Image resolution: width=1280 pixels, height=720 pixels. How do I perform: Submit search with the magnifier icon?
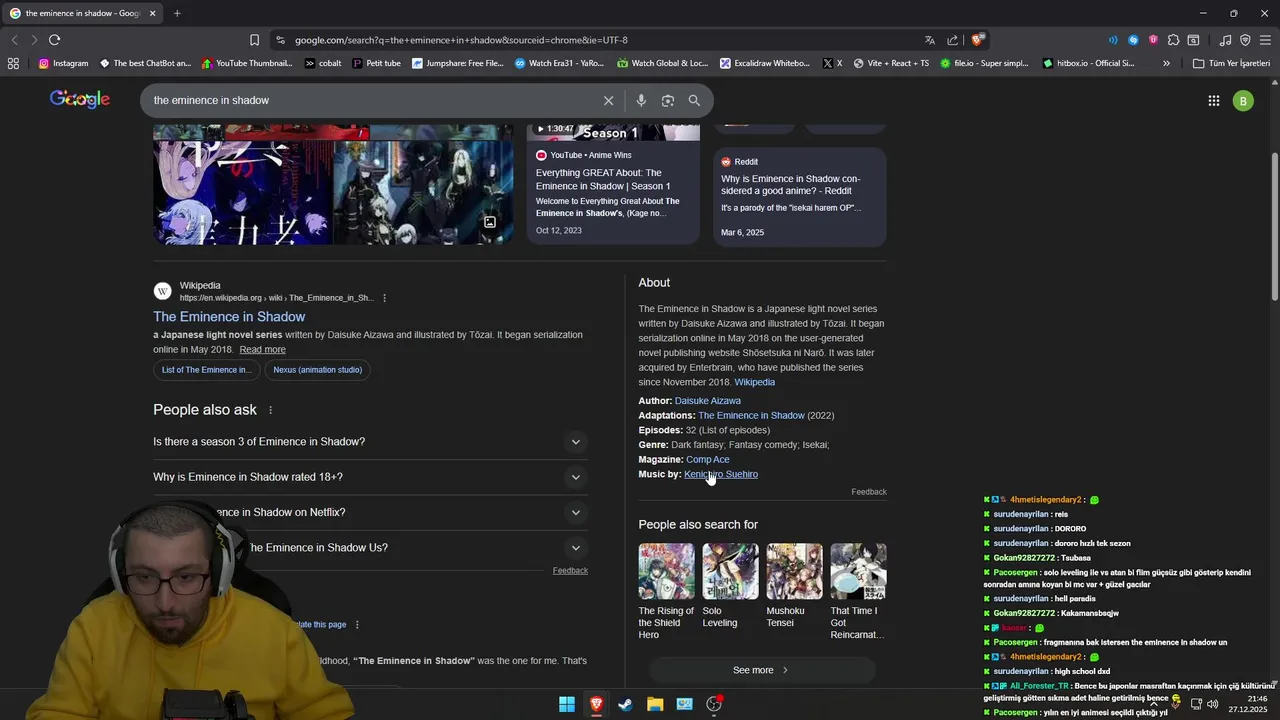(x=694, y=100)
